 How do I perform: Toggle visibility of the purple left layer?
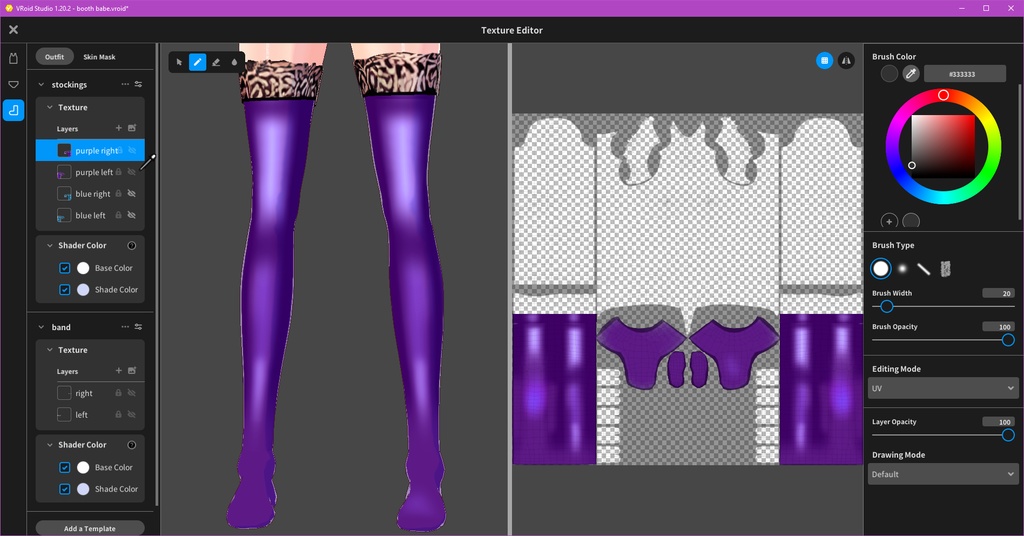tap(131, 172)
